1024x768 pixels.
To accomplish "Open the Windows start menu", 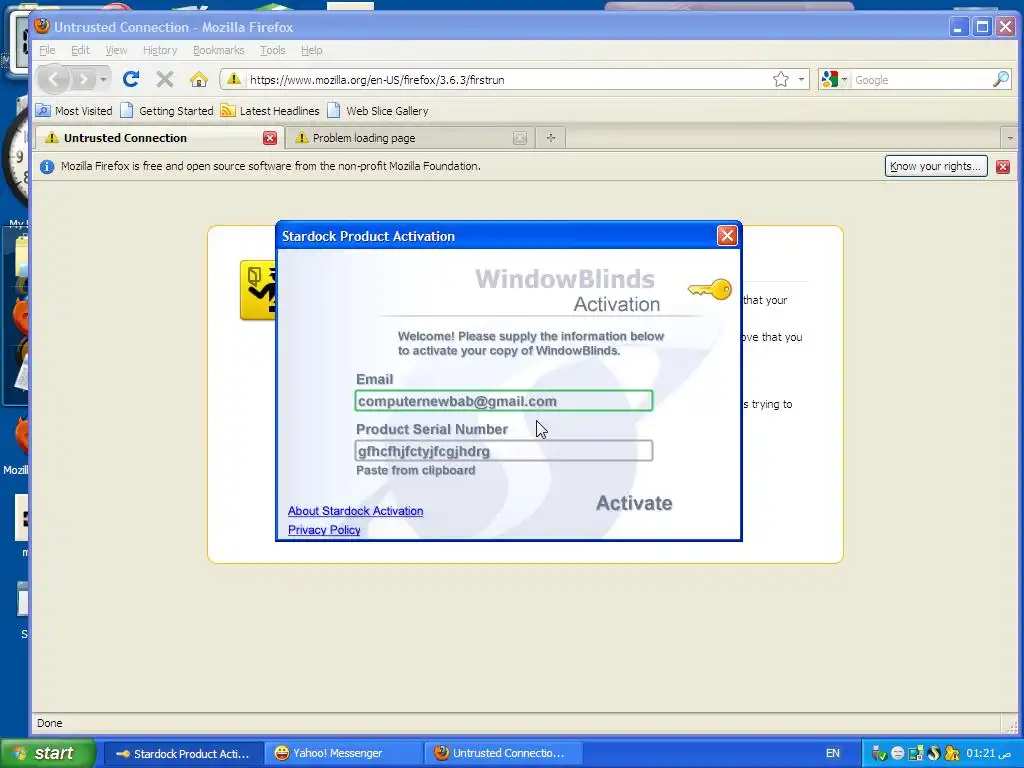I will (47, 753).
